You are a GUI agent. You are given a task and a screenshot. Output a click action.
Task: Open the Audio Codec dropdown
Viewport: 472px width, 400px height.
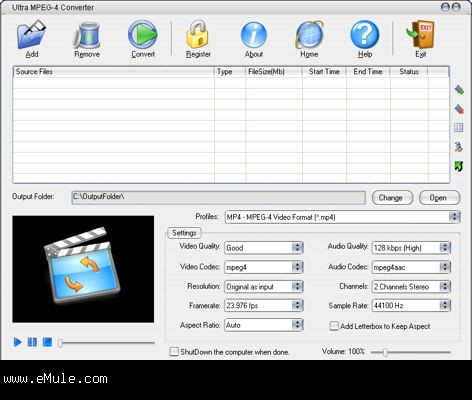(411, 267)
